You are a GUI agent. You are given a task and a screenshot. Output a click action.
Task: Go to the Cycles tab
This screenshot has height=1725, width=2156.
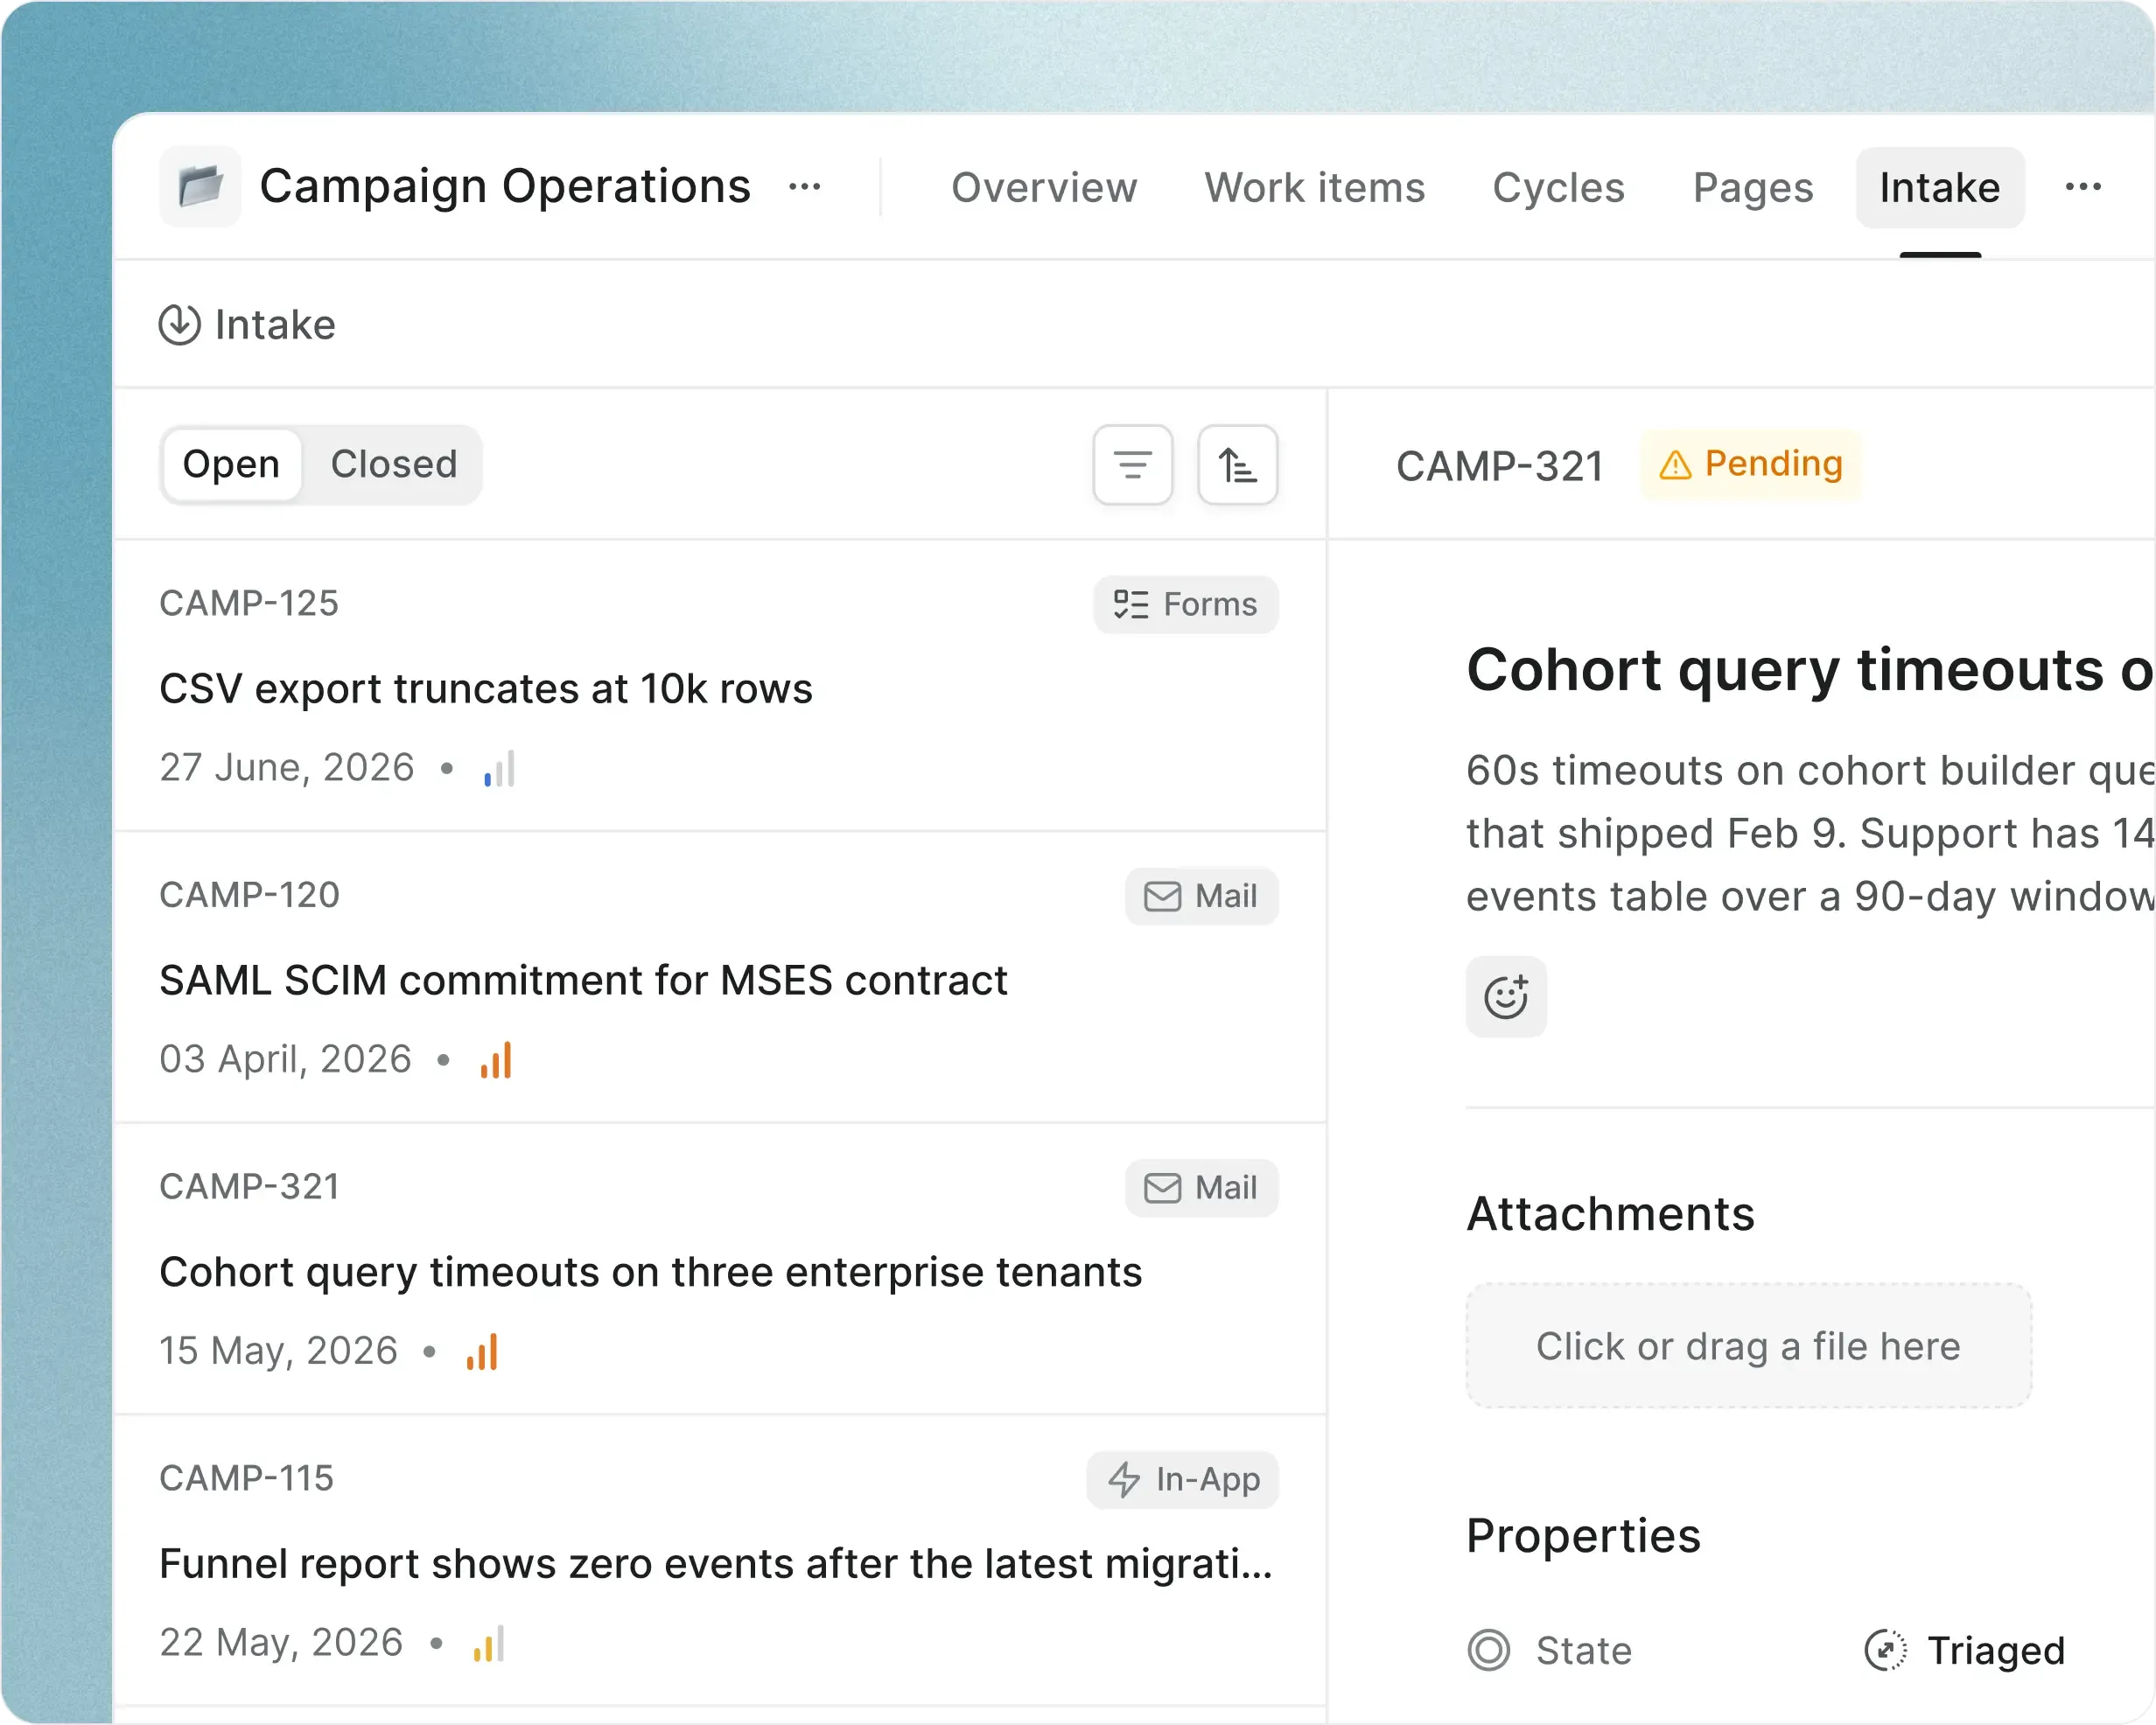[x=1558, y=187]
